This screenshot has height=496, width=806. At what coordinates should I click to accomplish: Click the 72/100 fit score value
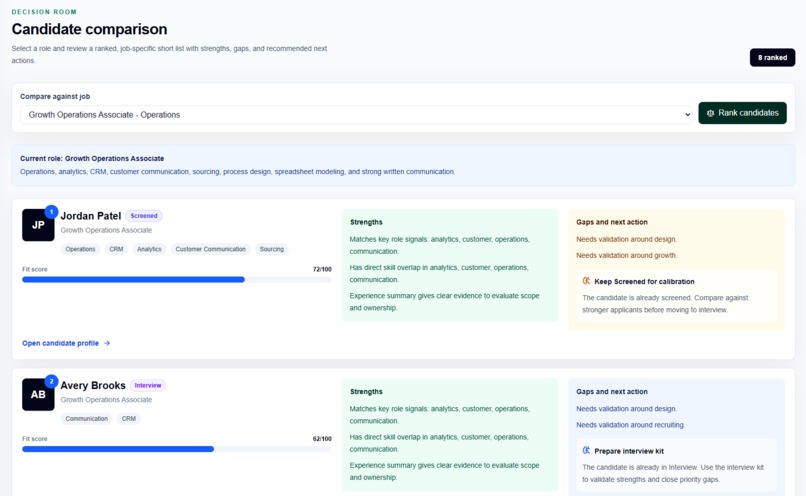(322, 269)
